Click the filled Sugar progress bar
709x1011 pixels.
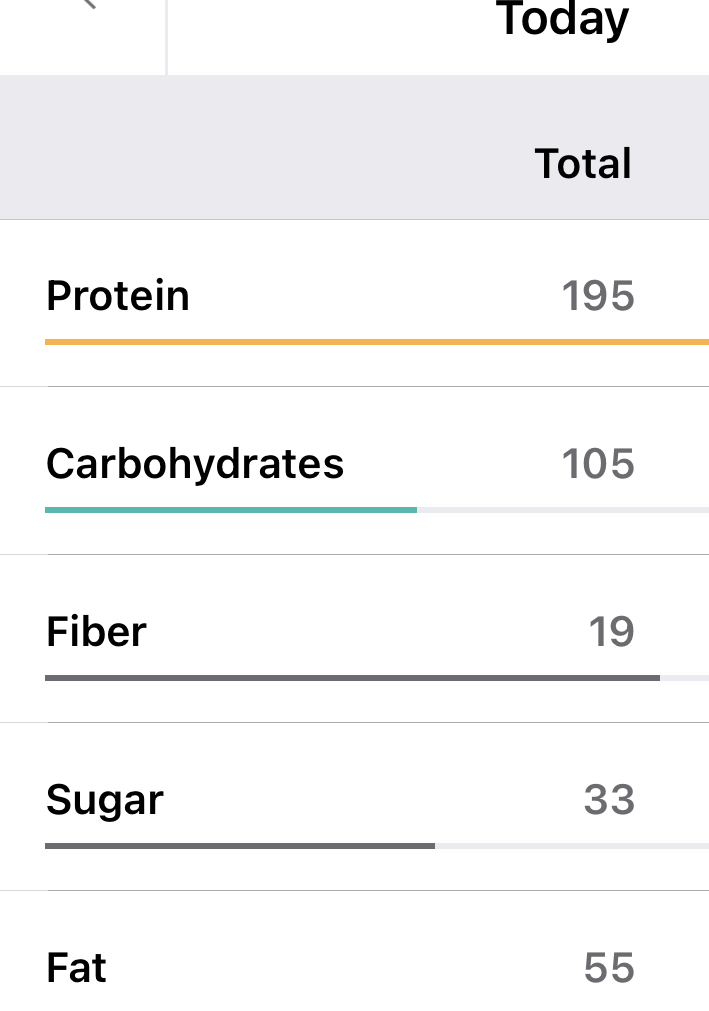(240, 846)
